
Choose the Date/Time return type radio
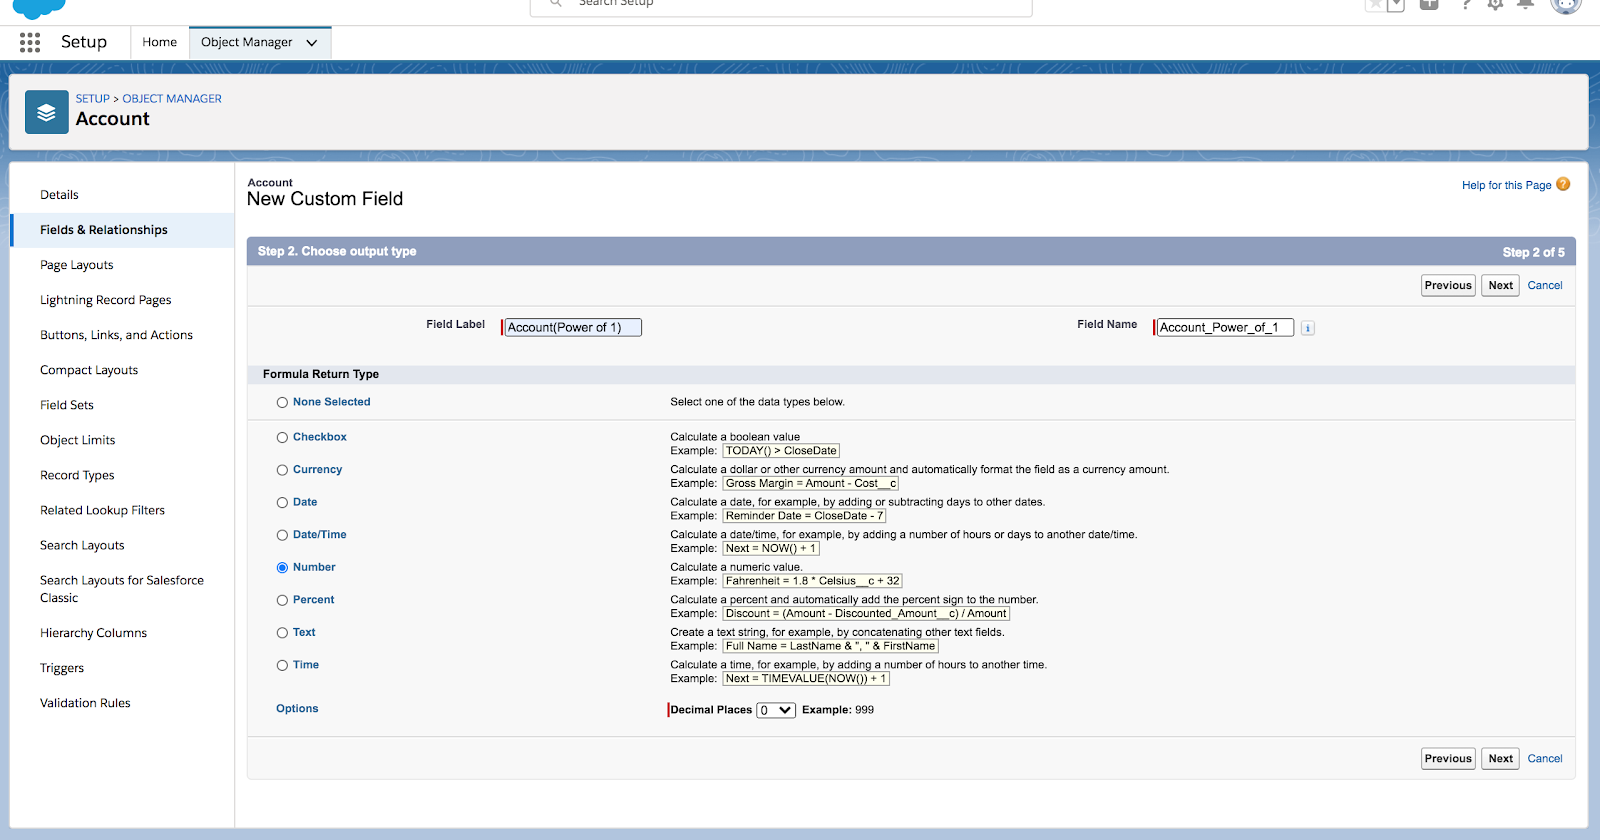click(x=282, y=535)
